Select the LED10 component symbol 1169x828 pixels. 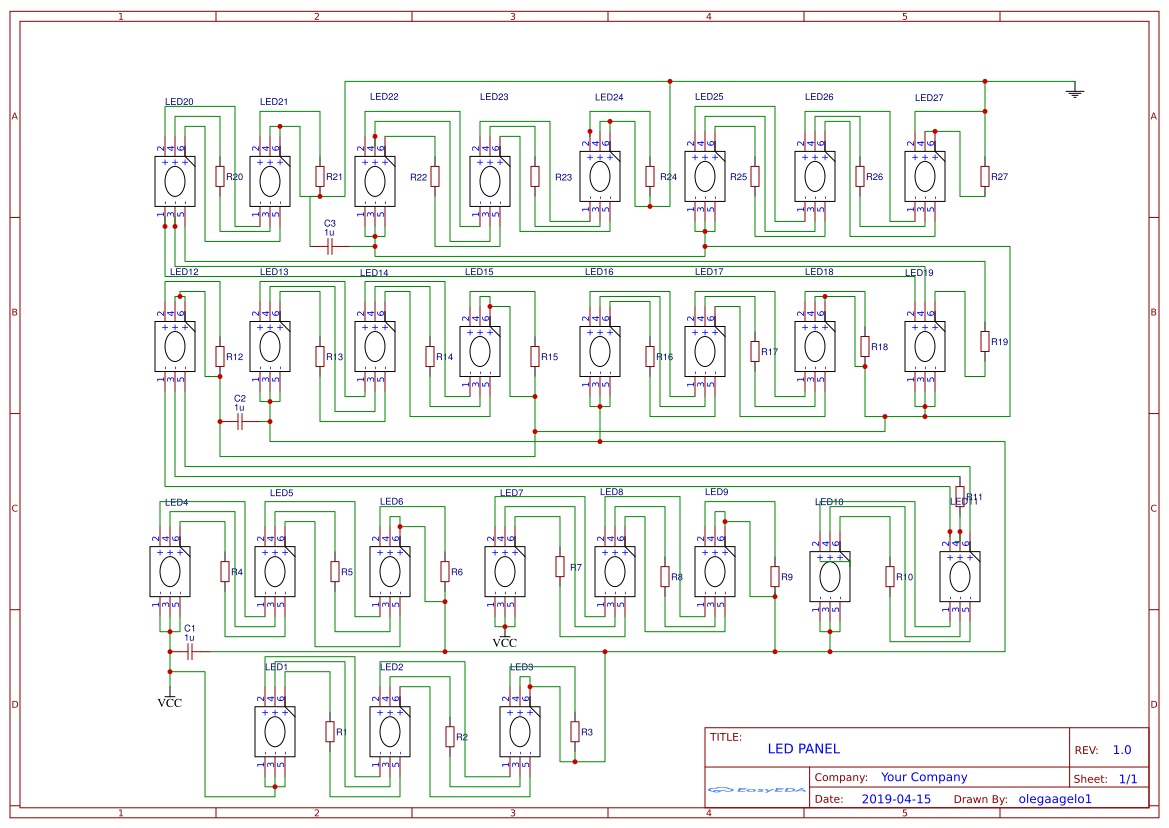(830, 577)
